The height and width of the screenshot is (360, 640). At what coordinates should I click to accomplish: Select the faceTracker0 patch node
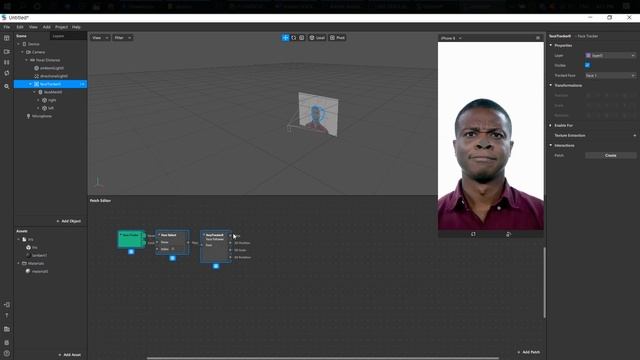coord(216,246)
